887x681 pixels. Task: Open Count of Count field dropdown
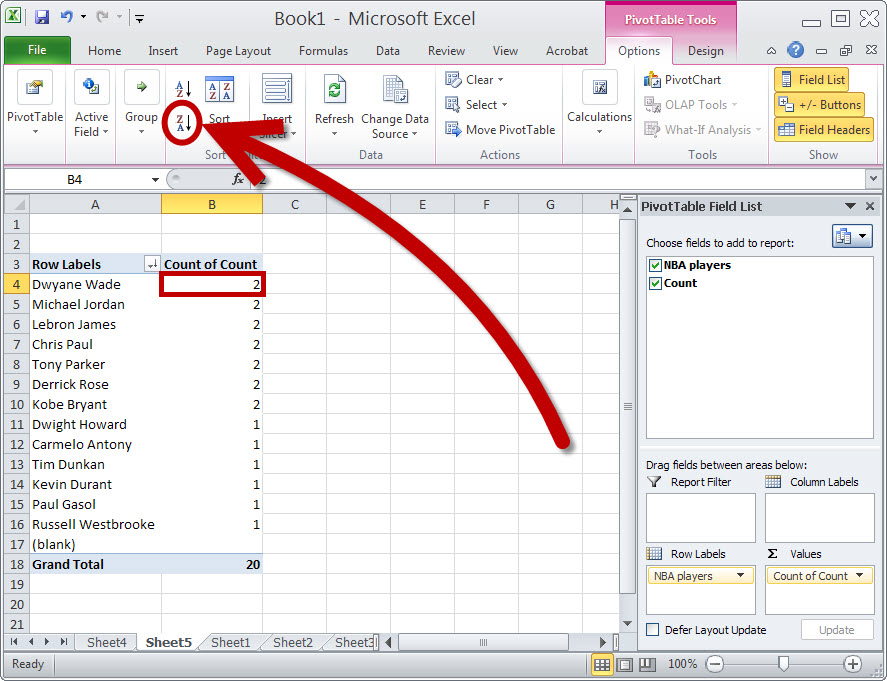[860, 576]
